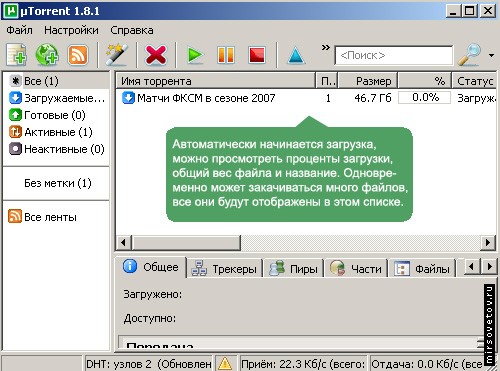This screenshot has height=371, width=500.
Task: Click the Отдача upload speed status entry
Action: [427, 364]
